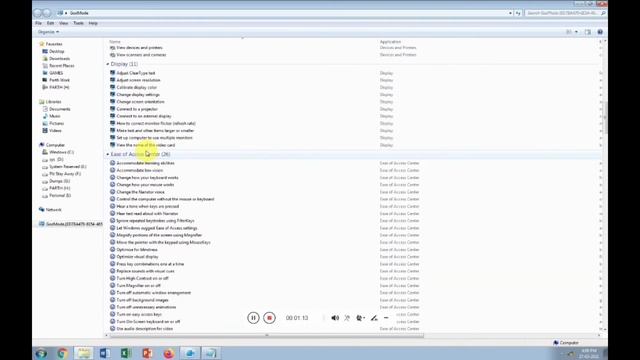
Task: Select Music library
Action: point(55,116)
